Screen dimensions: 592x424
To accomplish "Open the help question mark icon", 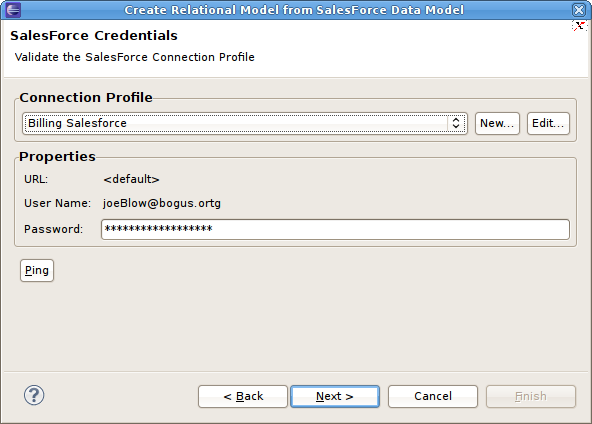I will click(x=34, y=395).
